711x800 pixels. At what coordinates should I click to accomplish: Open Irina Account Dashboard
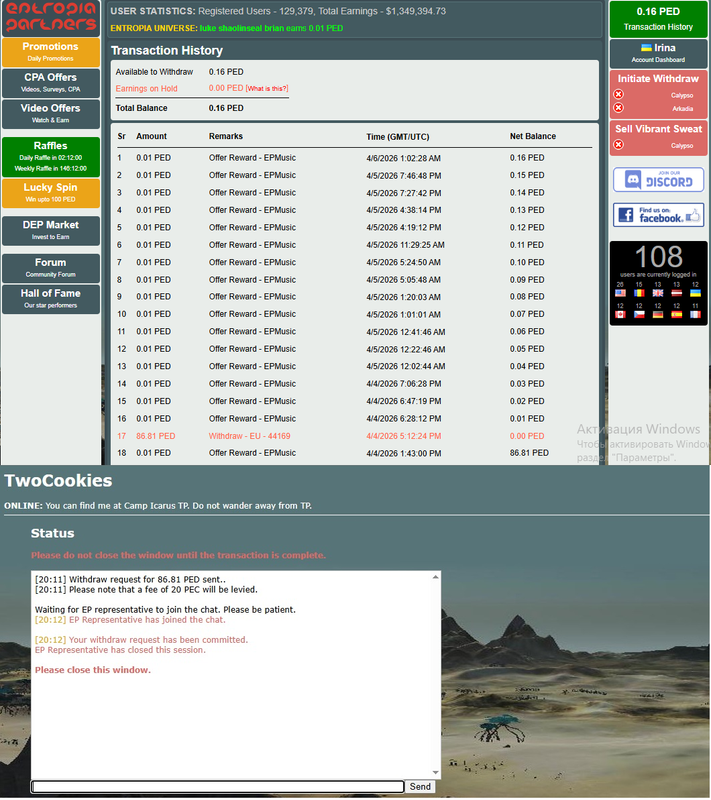click(x=658, y=53)
